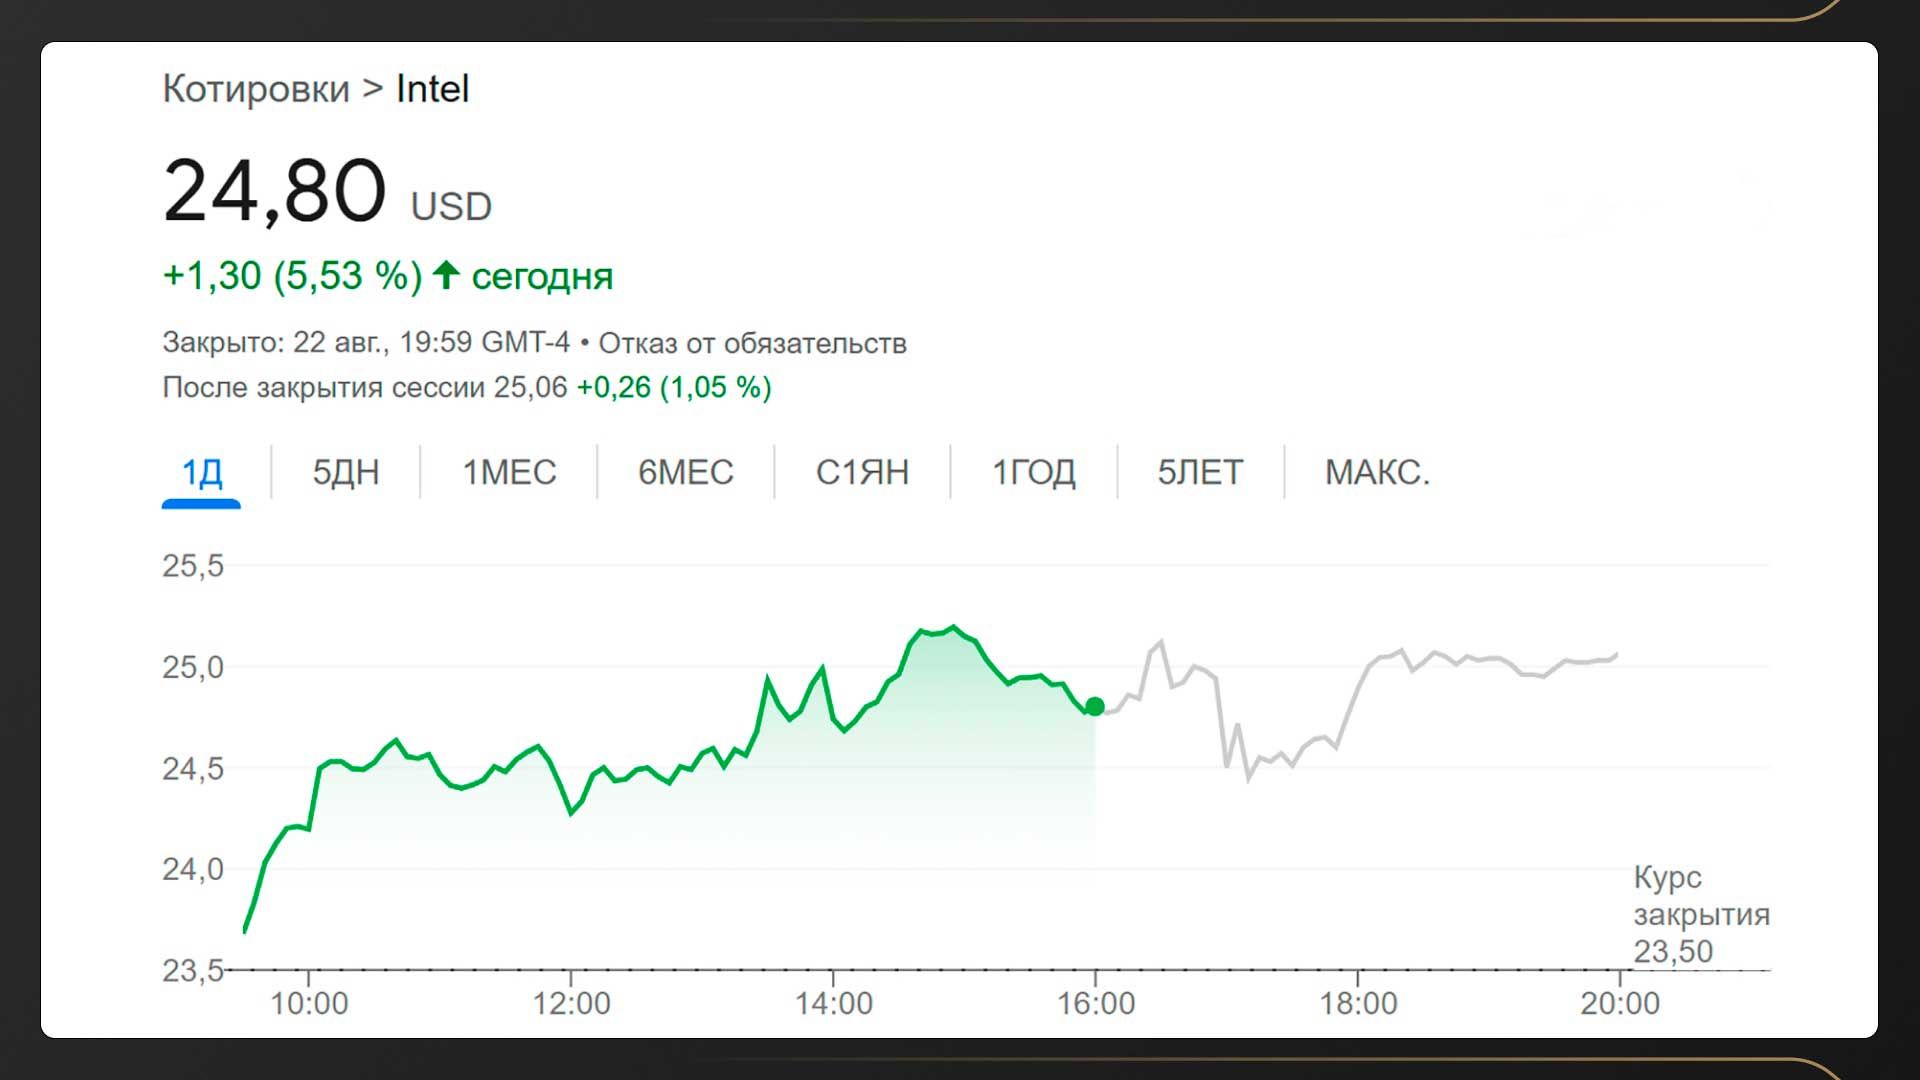The image size is (1920, 1080).
Task: Click the 25,5 price axis label
Action: 193,566
